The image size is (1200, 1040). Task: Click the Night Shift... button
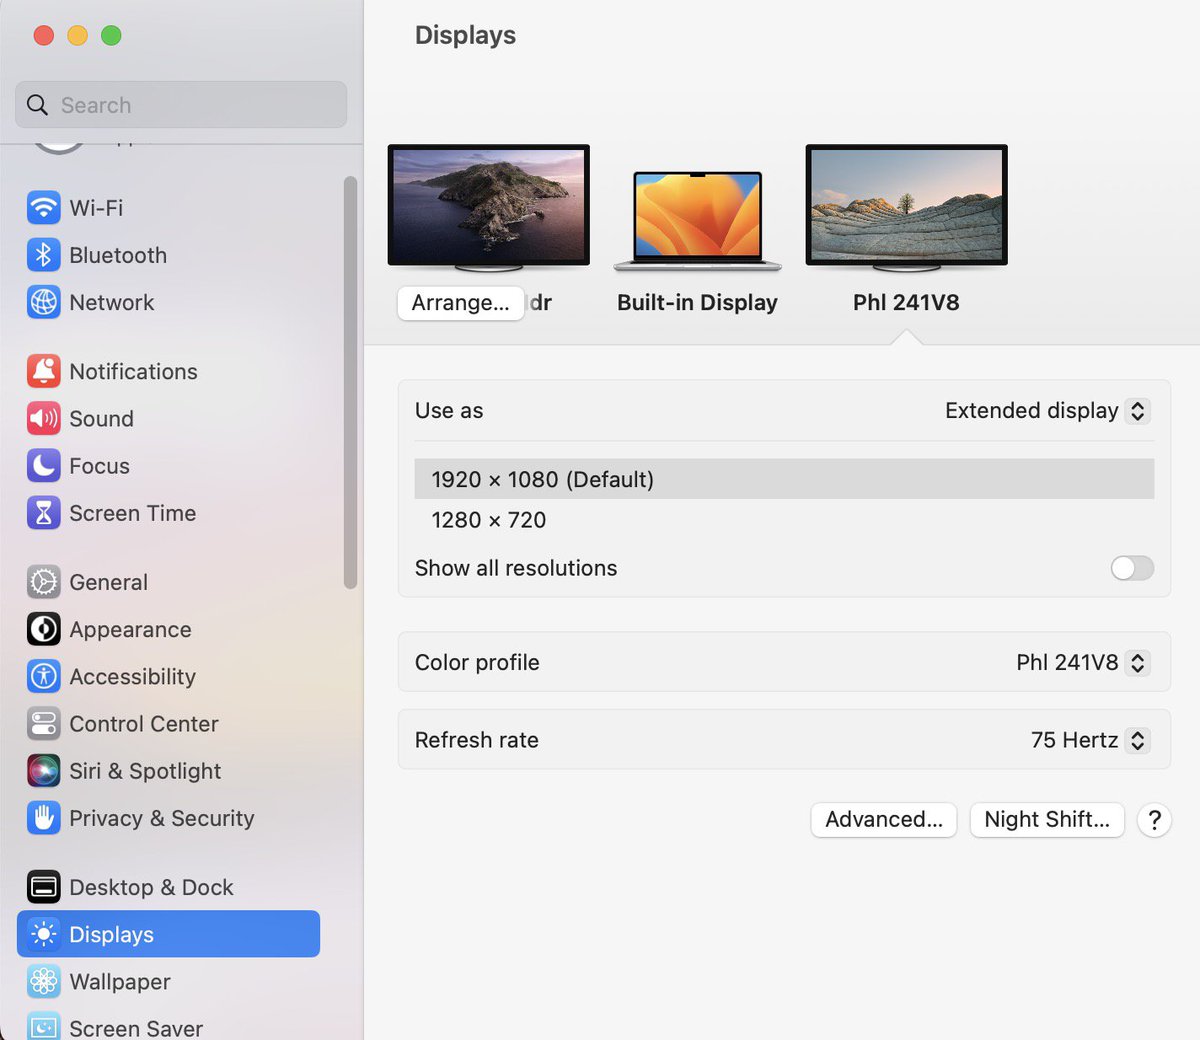pos(1047,820)
